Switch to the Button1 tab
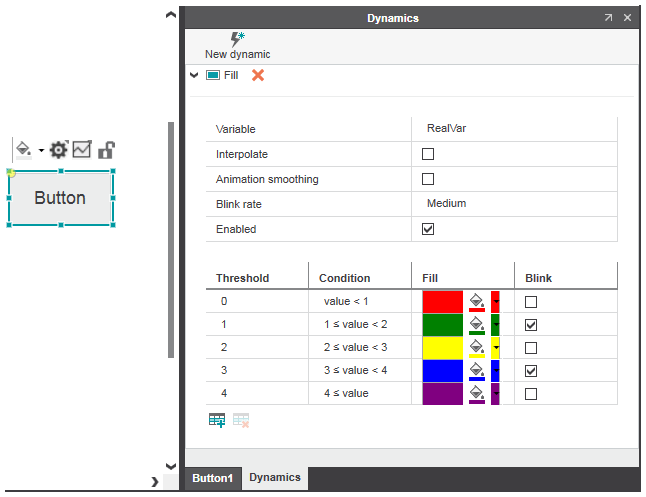Viewport: 646px width, 497px height. coord(212,478)
